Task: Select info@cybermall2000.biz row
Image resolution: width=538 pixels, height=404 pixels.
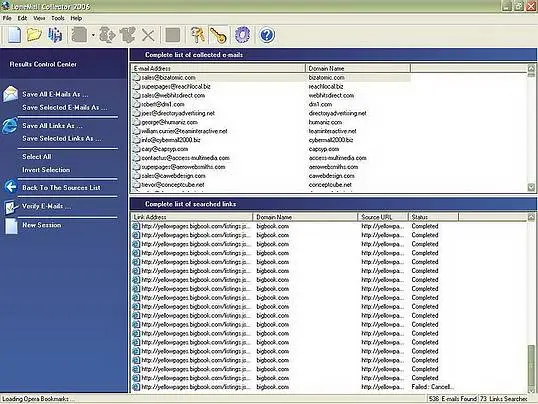Action: pyautogui.click(x=271, y=140)
